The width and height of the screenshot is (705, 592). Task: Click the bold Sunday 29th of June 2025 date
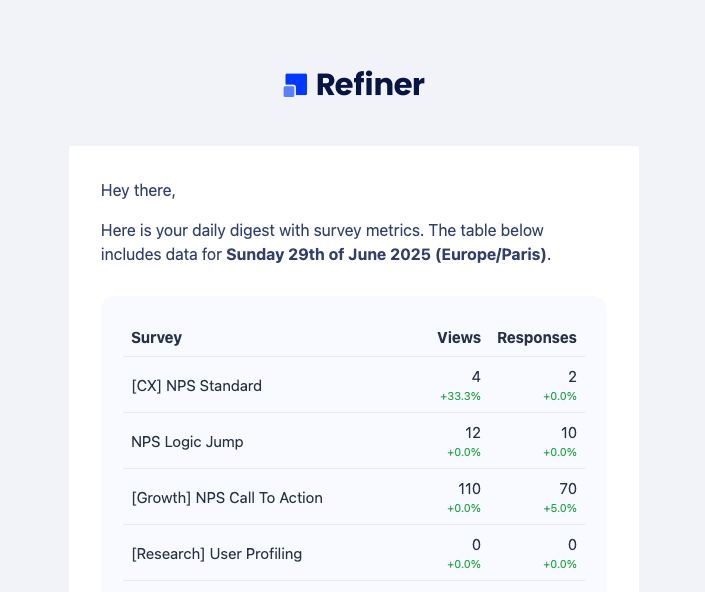tap(328, 254)
